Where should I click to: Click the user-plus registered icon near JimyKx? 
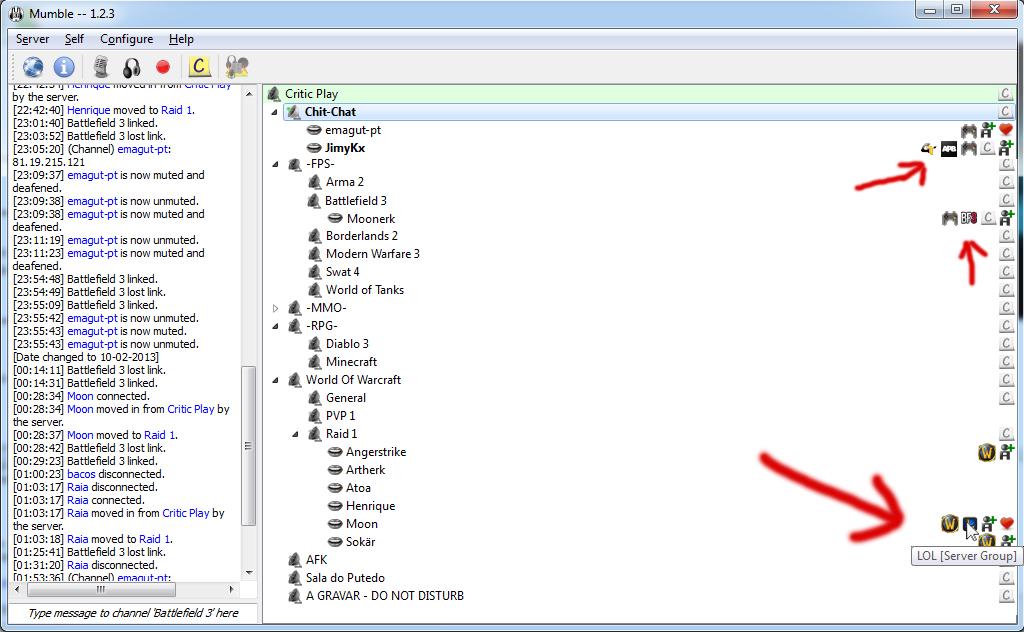(x=1006, y=148)
